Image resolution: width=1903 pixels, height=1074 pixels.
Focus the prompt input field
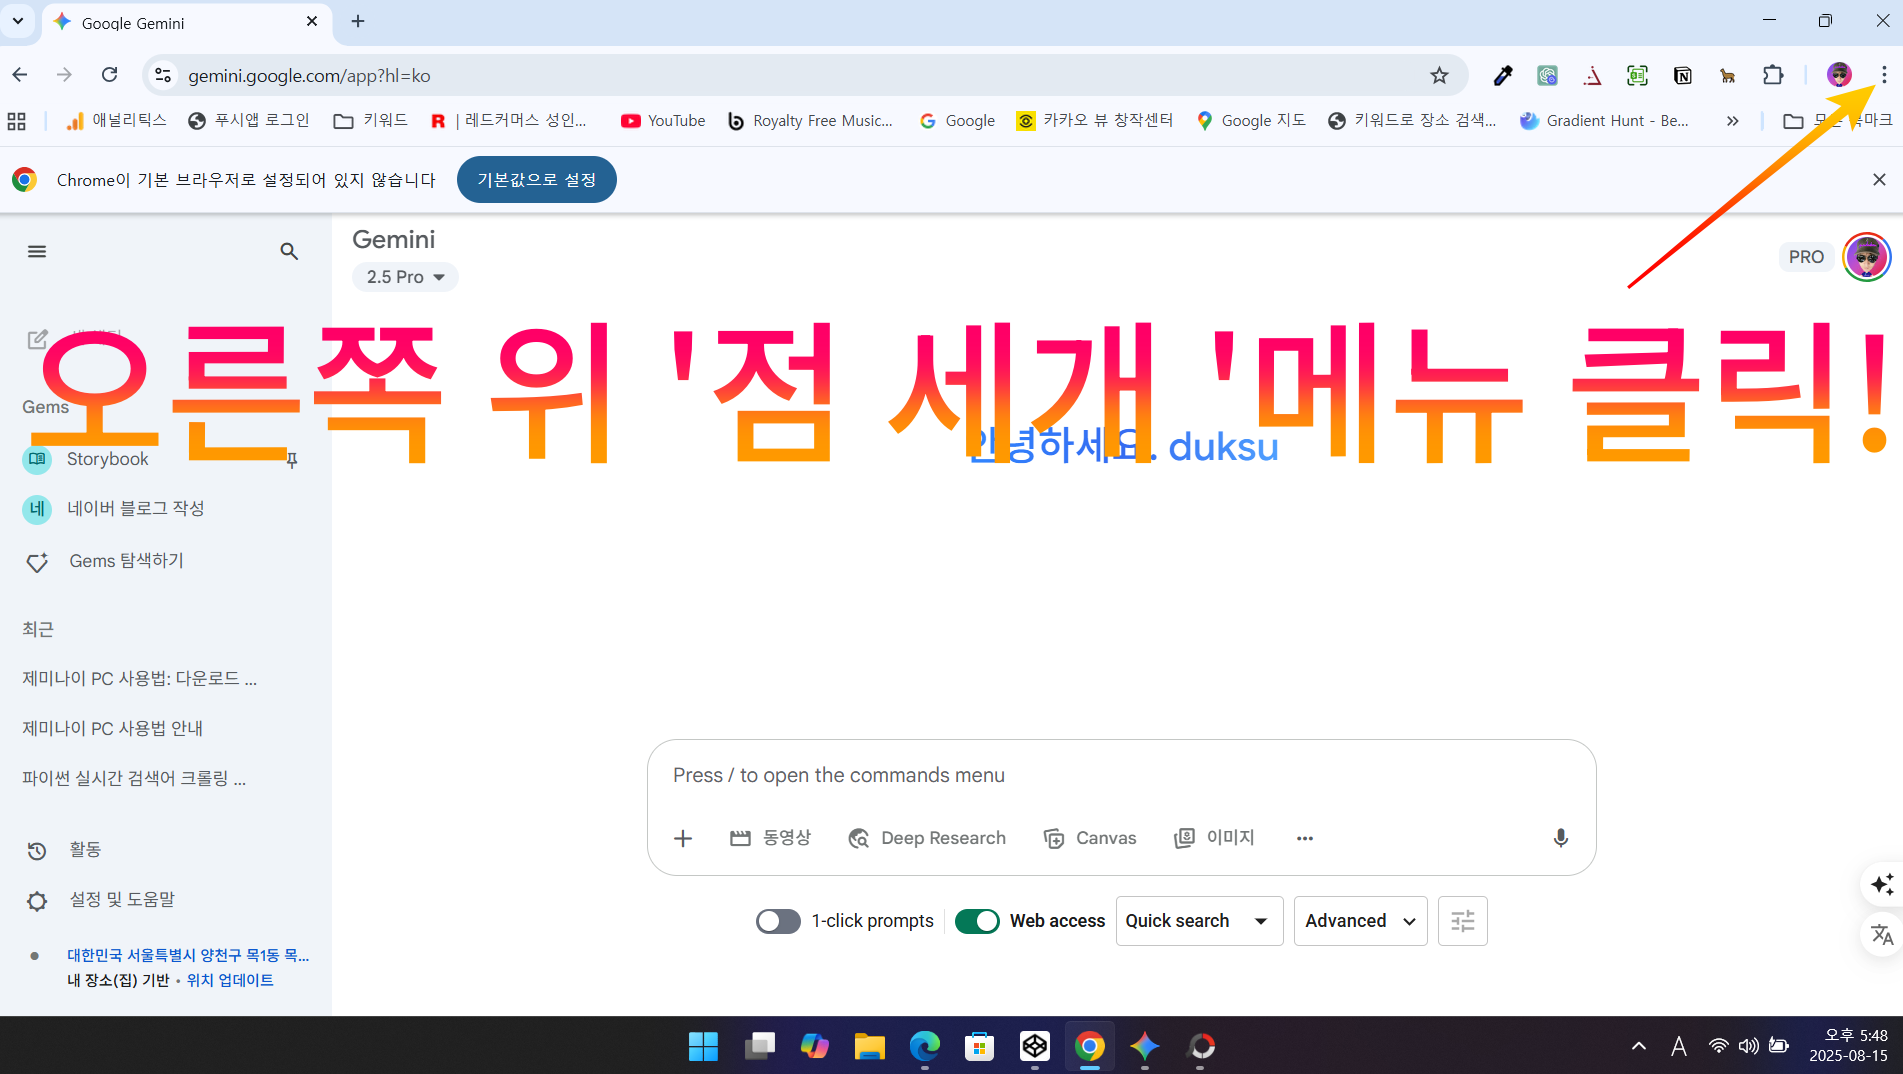tap(1120, 775)
